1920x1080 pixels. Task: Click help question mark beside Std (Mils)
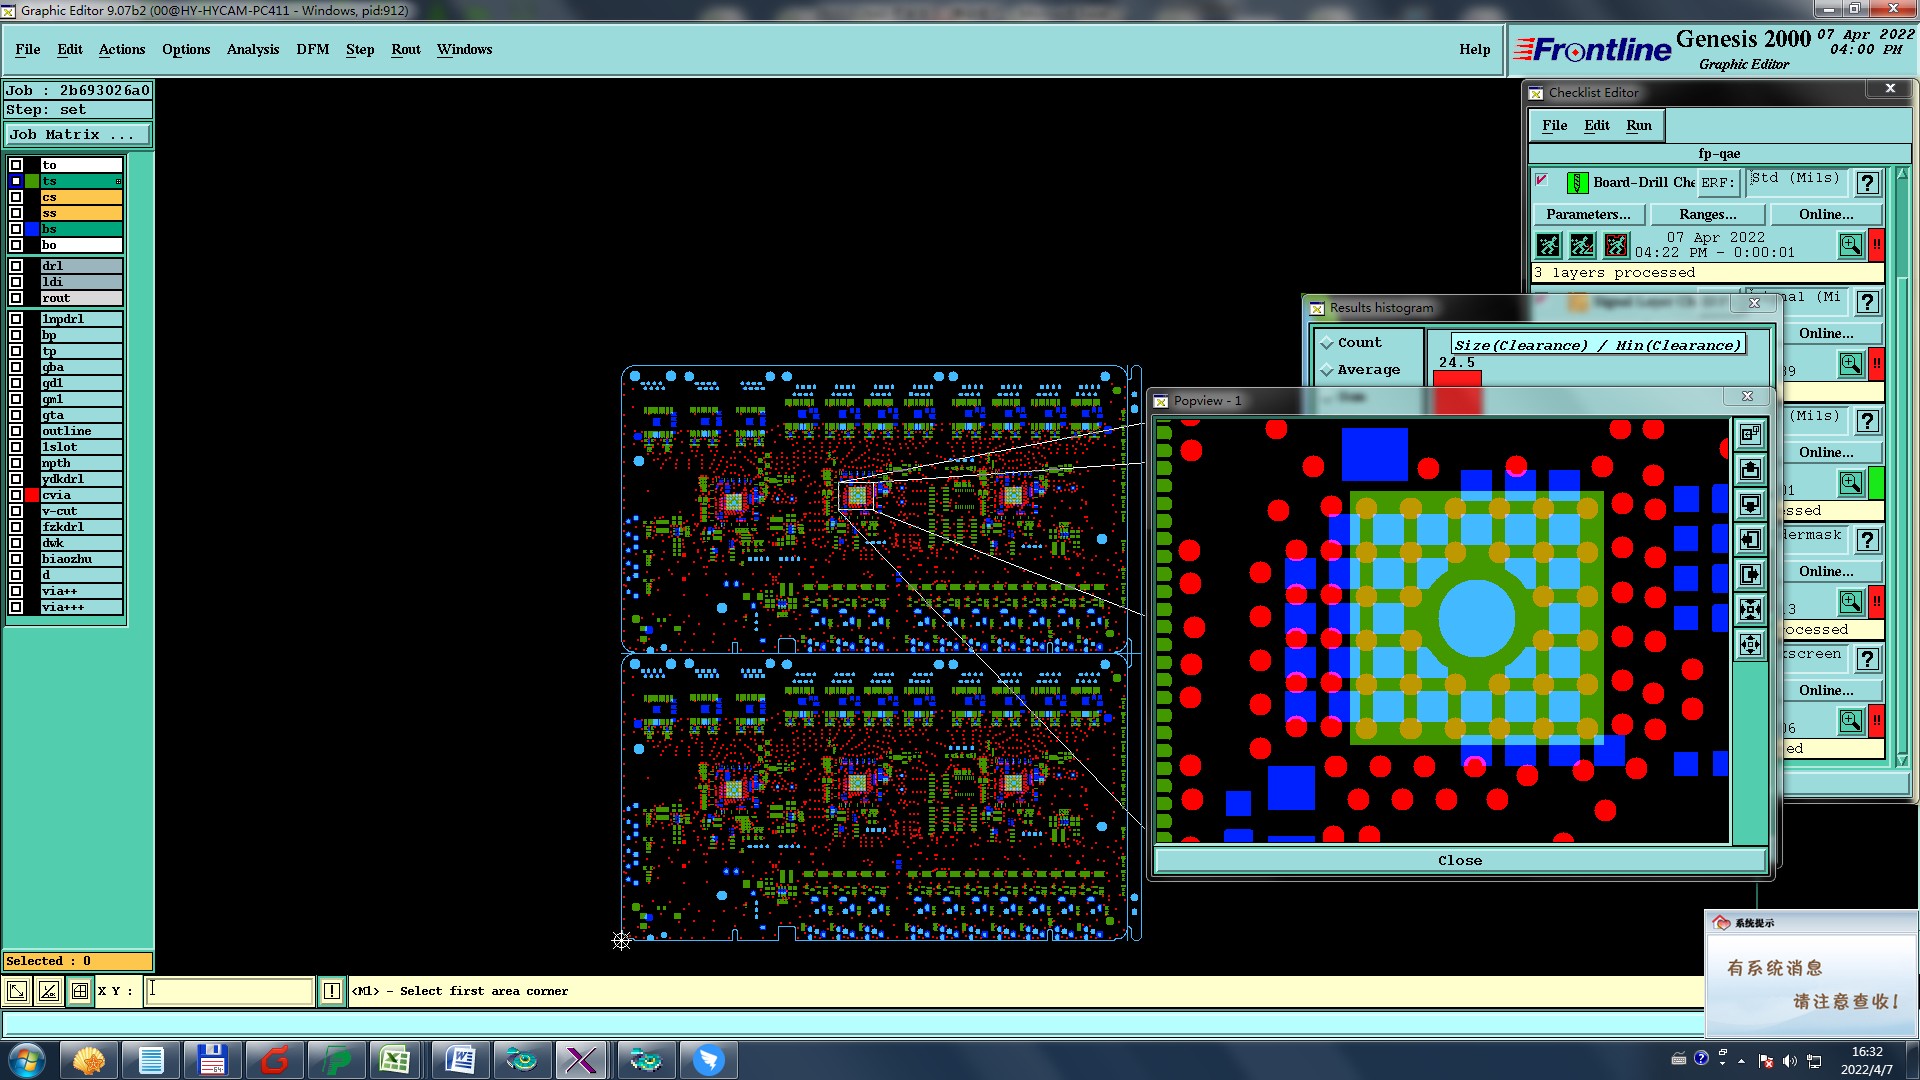tap(1866, 183)
